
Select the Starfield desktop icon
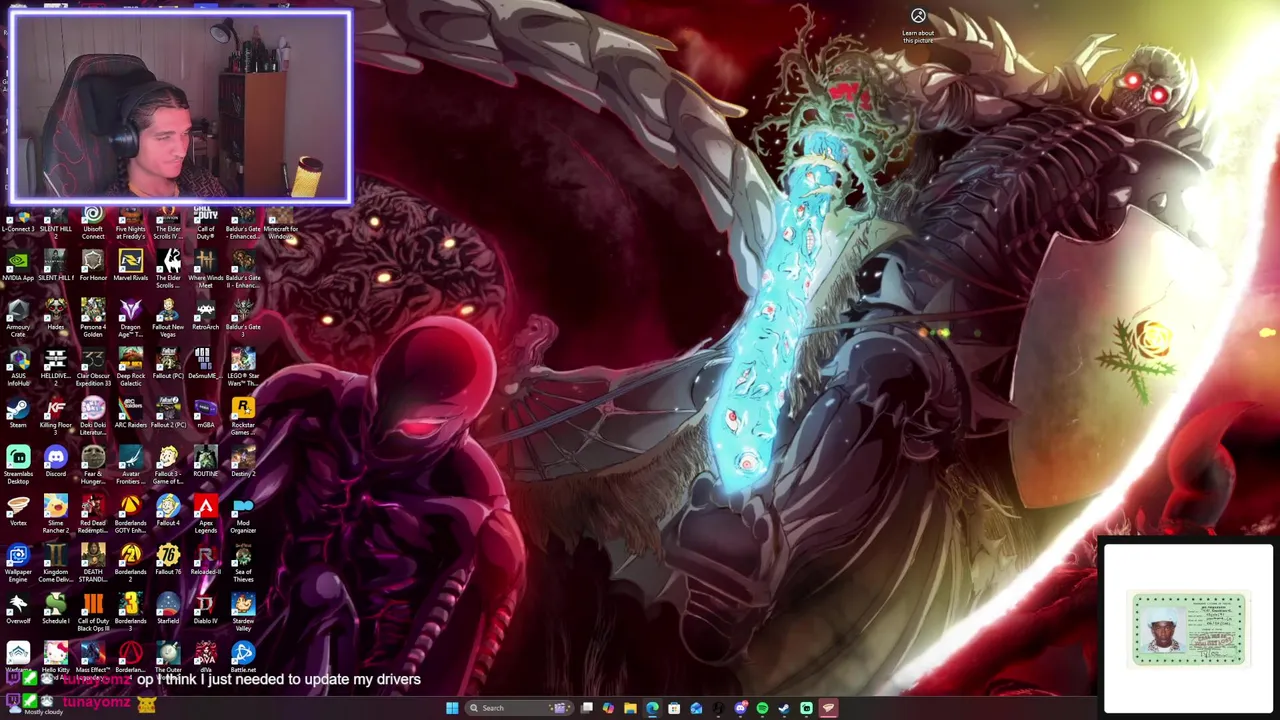coord(168,610)
